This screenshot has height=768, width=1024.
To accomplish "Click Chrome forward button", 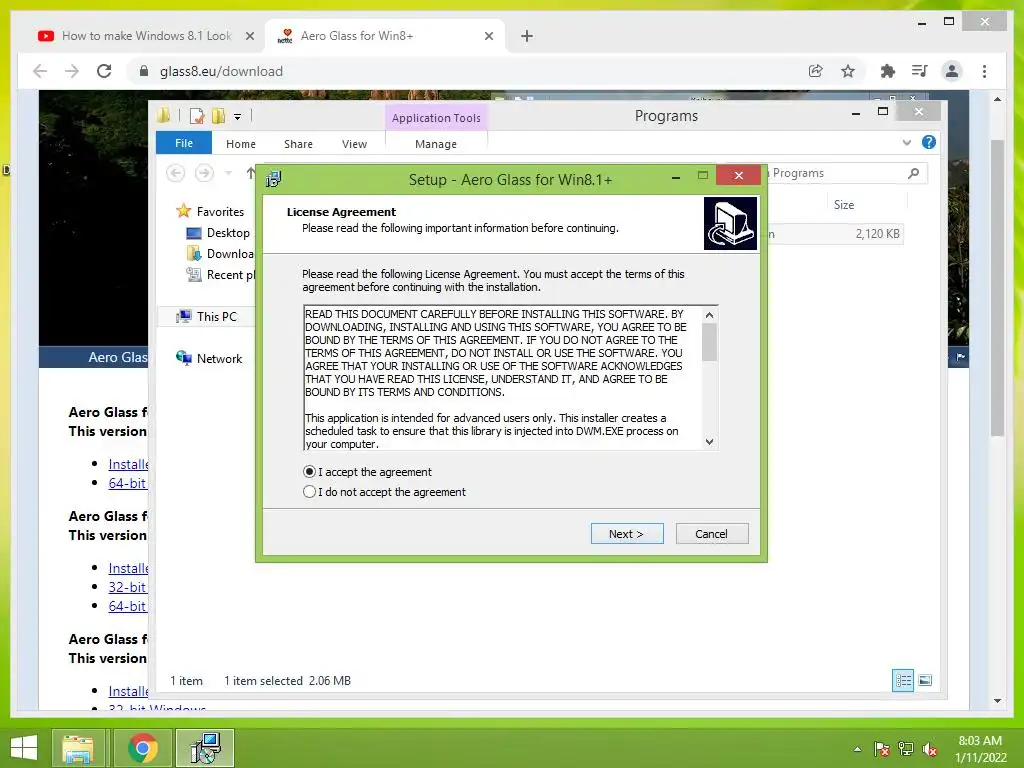I will (x=72, y=71).
